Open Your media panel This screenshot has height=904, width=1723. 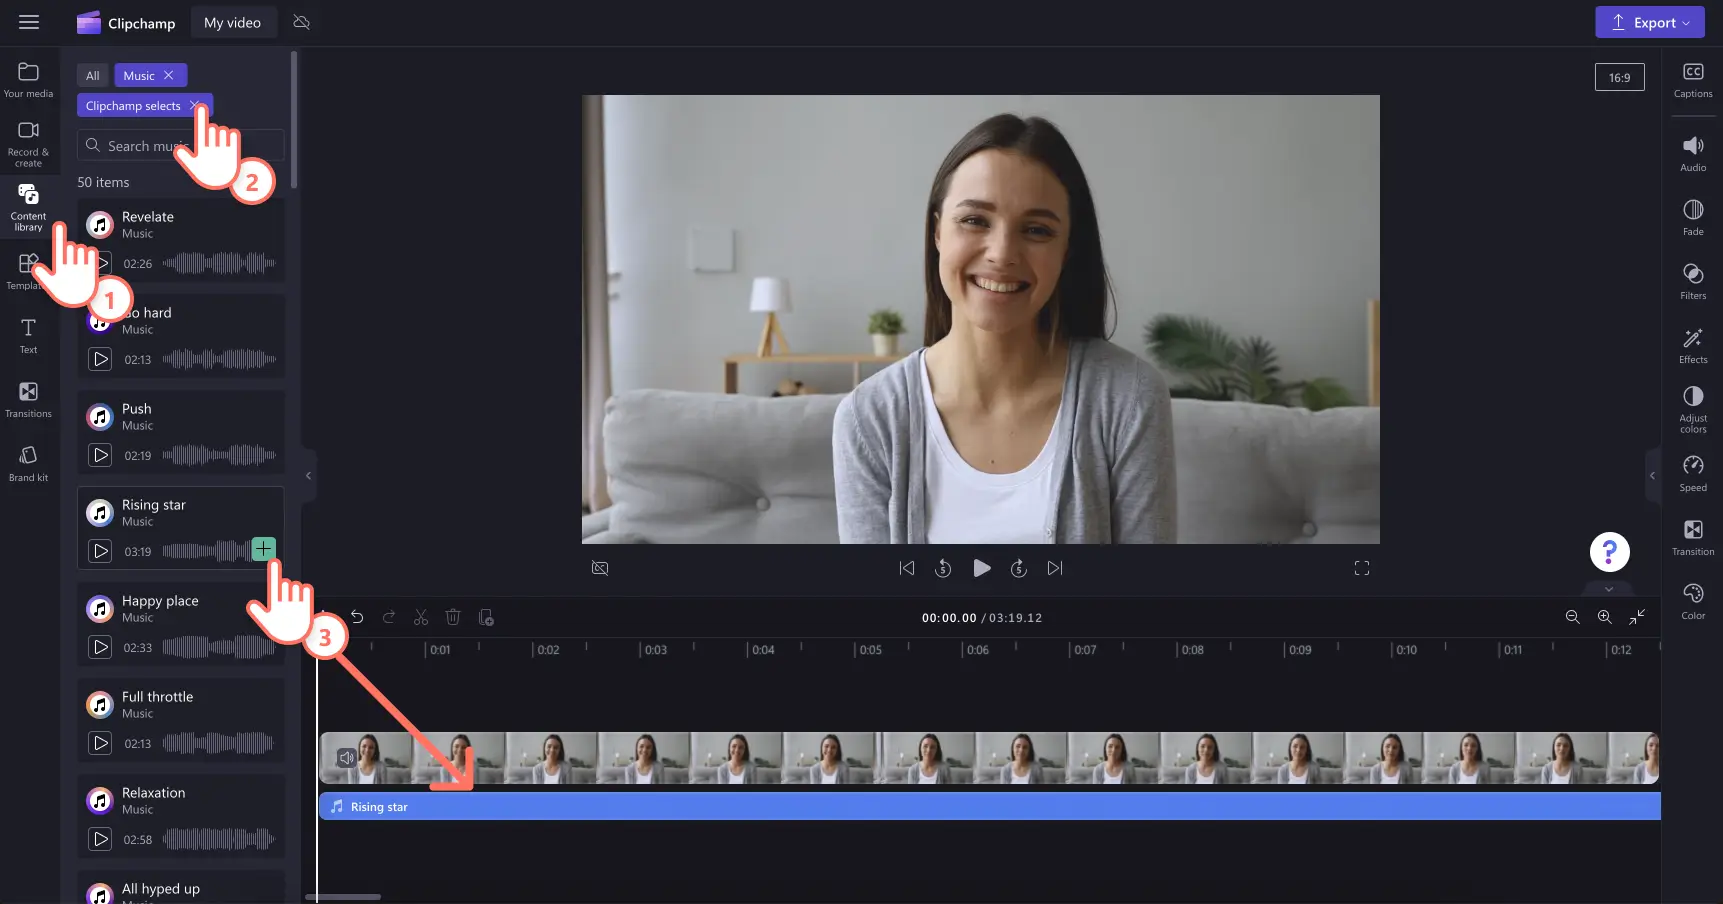click(28, 80)
